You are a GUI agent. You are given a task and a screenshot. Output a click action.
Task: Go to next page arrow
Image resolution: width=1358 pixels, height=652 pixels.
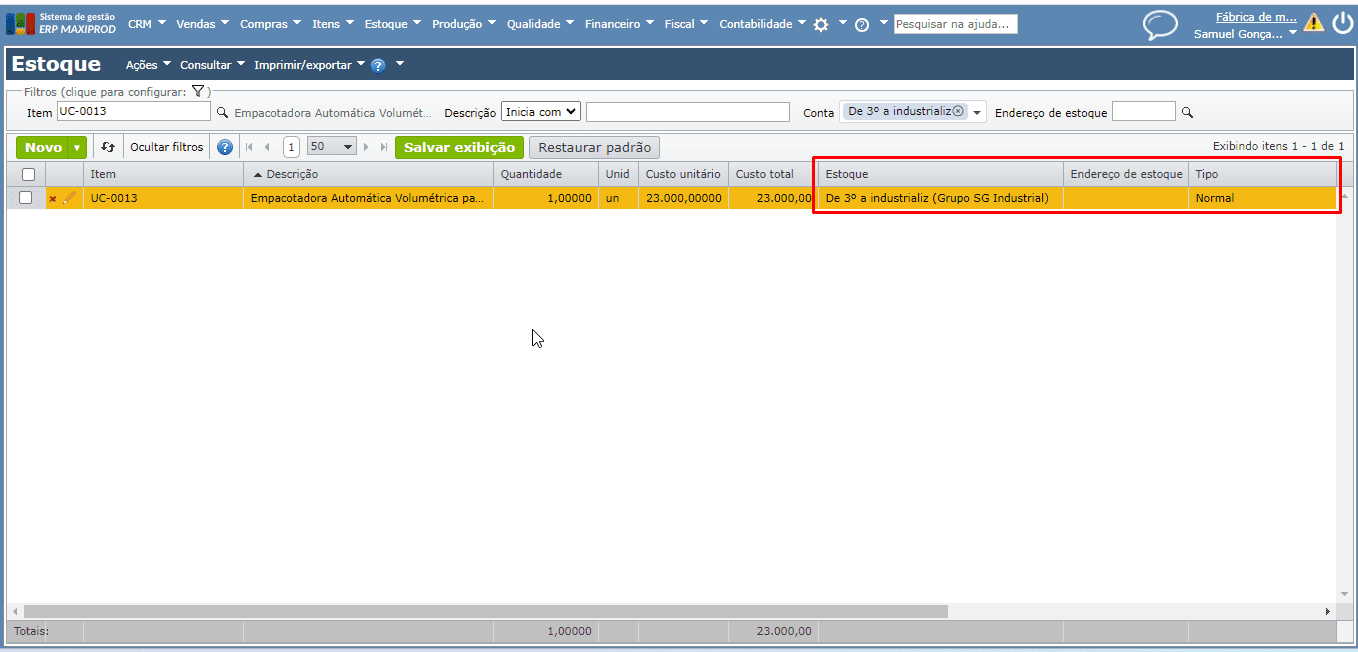[x=367, y=147]
